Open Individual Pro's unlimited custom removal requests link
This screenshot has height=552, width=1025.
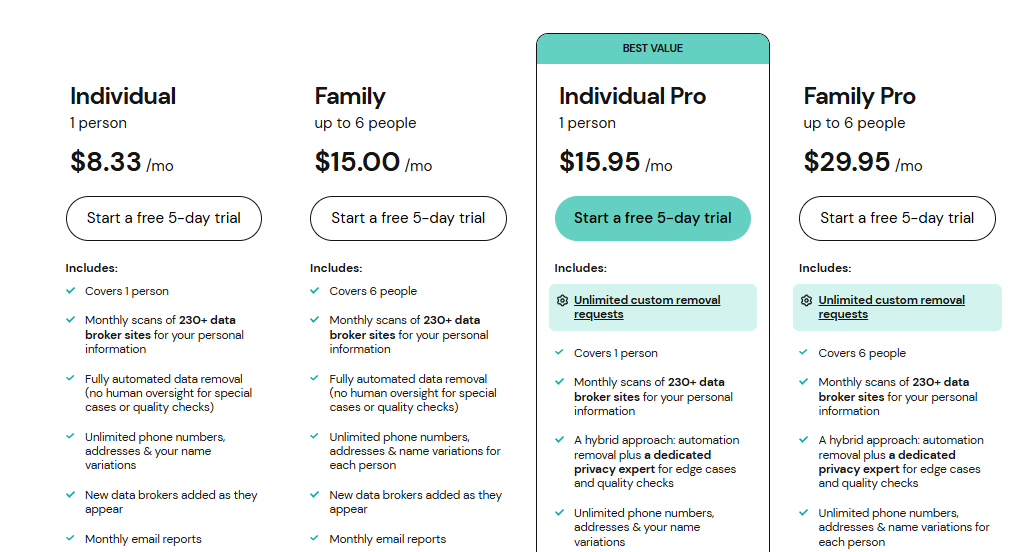click(x=647, y=307)
